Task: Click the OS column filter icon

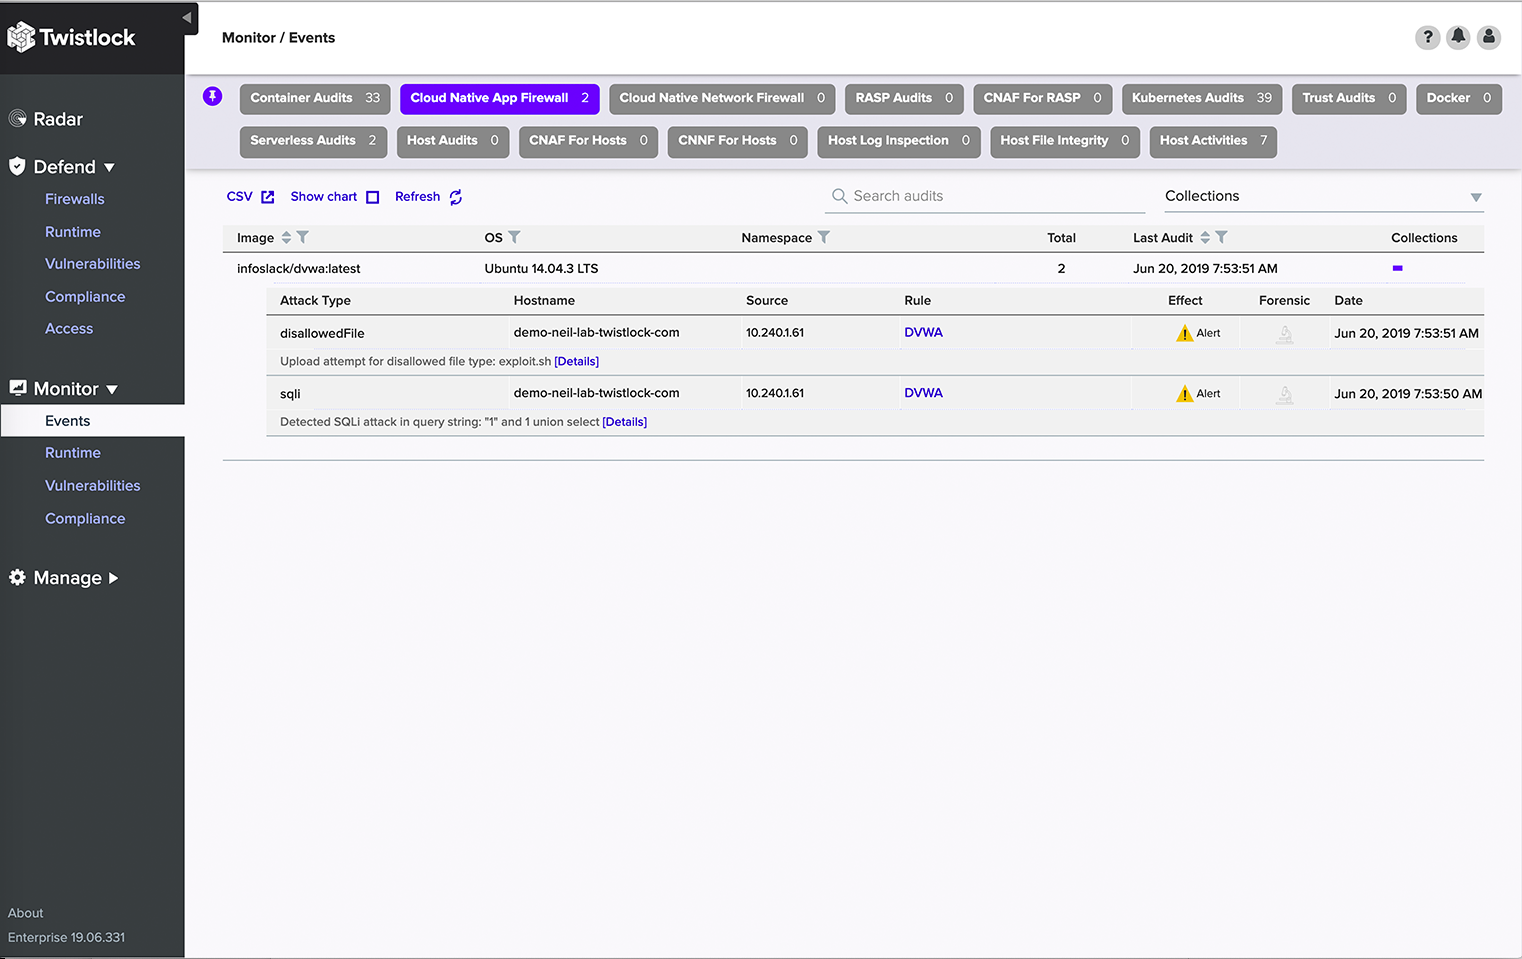Action: pyautogui.click(x=514, y=238)
